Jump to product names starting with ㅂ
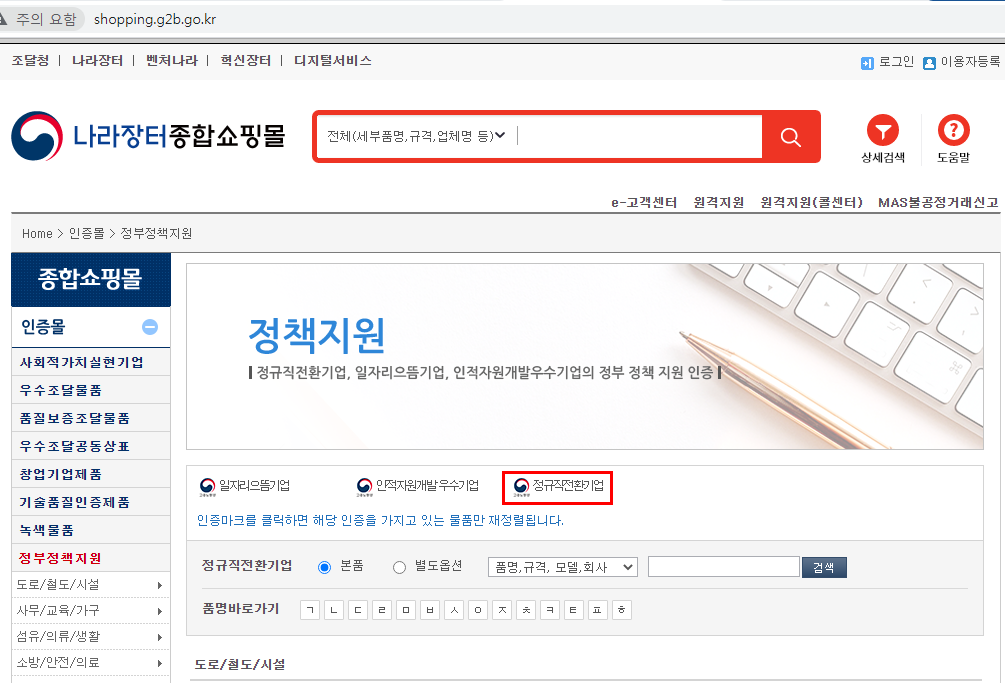Viewport: 1005px width, 683px height. pyautogui.click(x=430, y=610)
